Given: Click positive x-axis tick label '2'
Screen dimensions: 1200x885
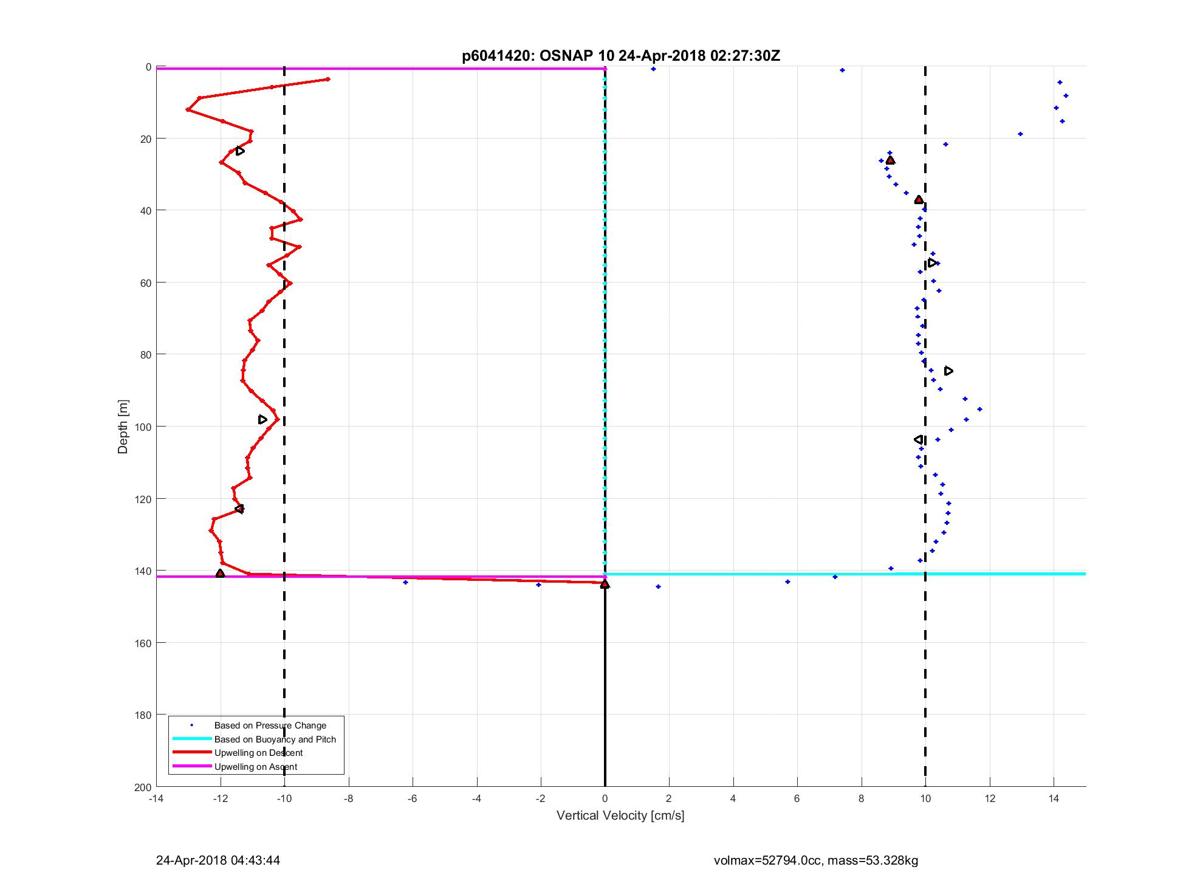Looking at the screenshot, I should (x=669, y=798).
